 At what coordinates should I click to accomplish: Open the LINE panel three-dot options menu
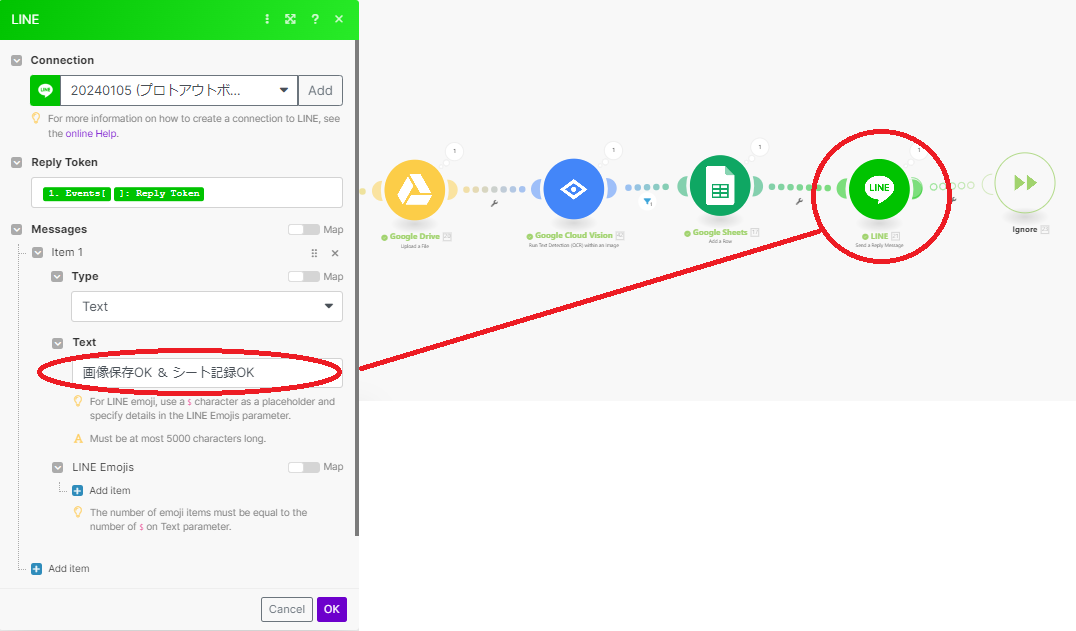267,19
